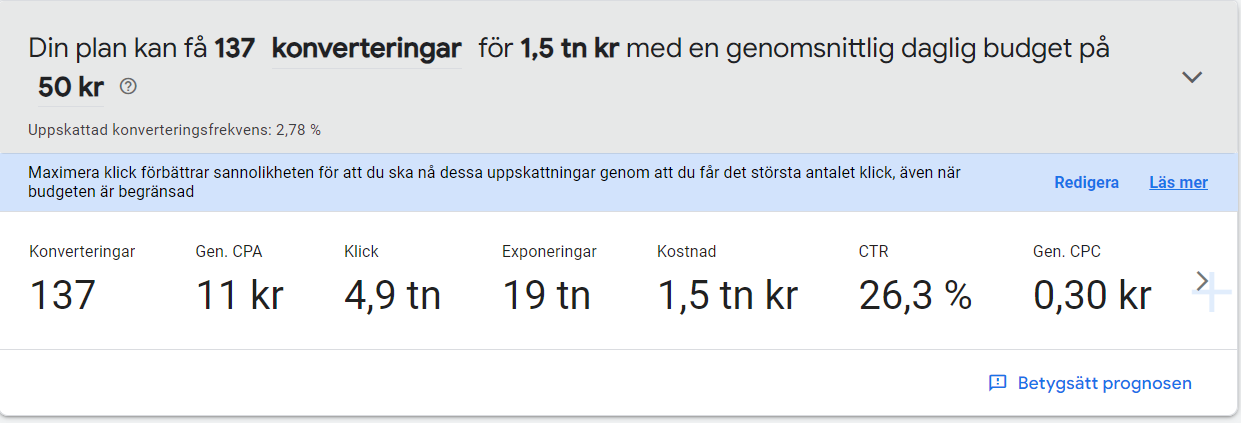Click the blue Maximera klick info banner text
The width and height of the screenshot is (1241, 423).
495,182
